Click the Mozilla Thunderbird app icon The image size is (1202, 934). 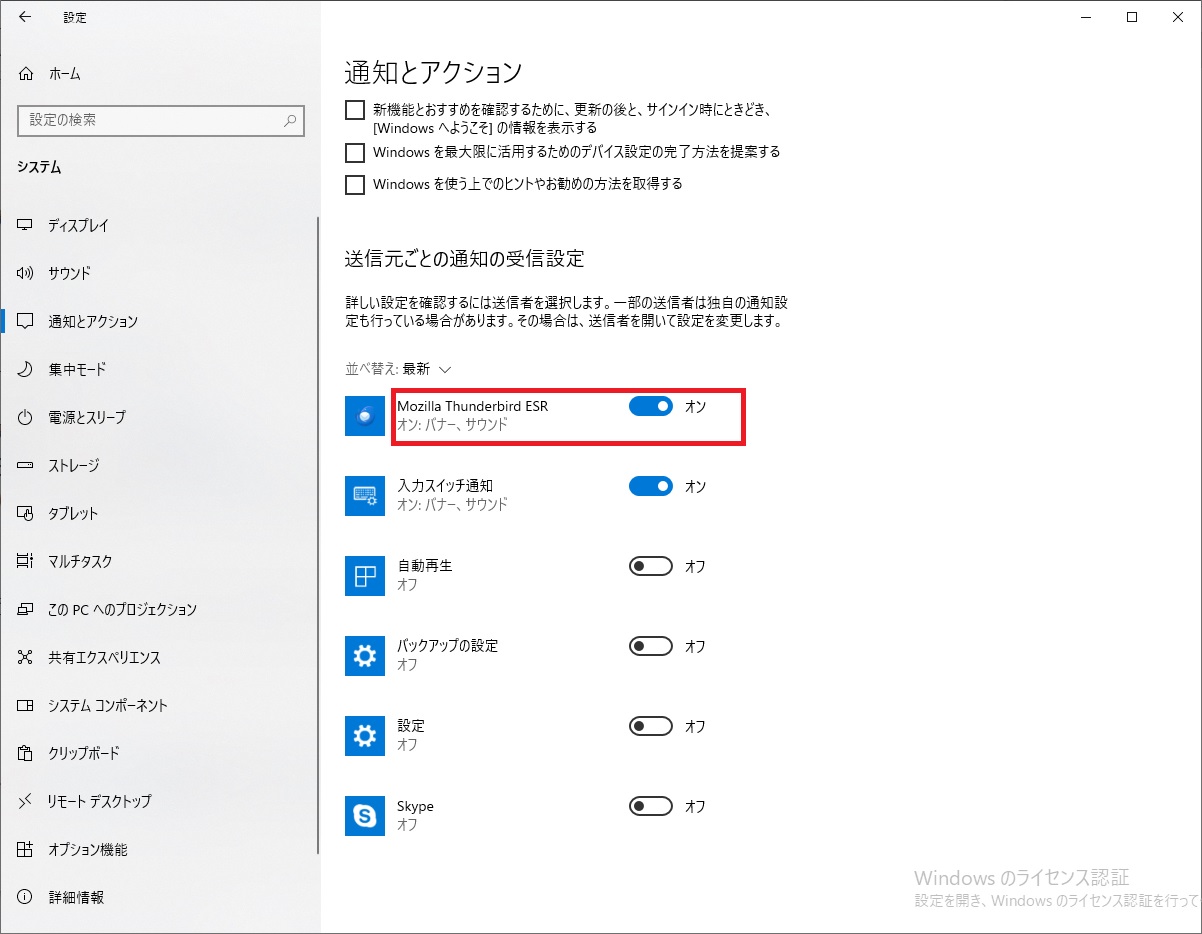point(365,416)
